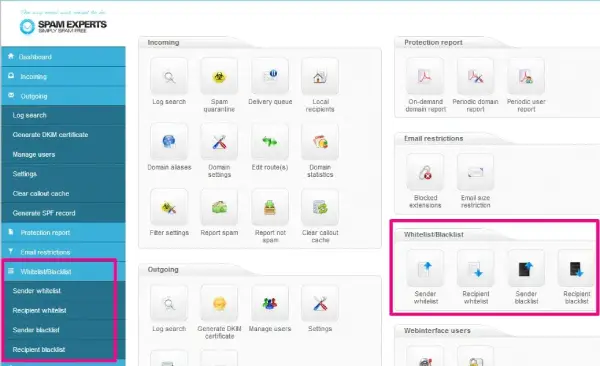The height and width of the screenshot is (366, 600).
Task: Collapse the Whitelist/Blacklist sidebar section
Action: point(64,271)
